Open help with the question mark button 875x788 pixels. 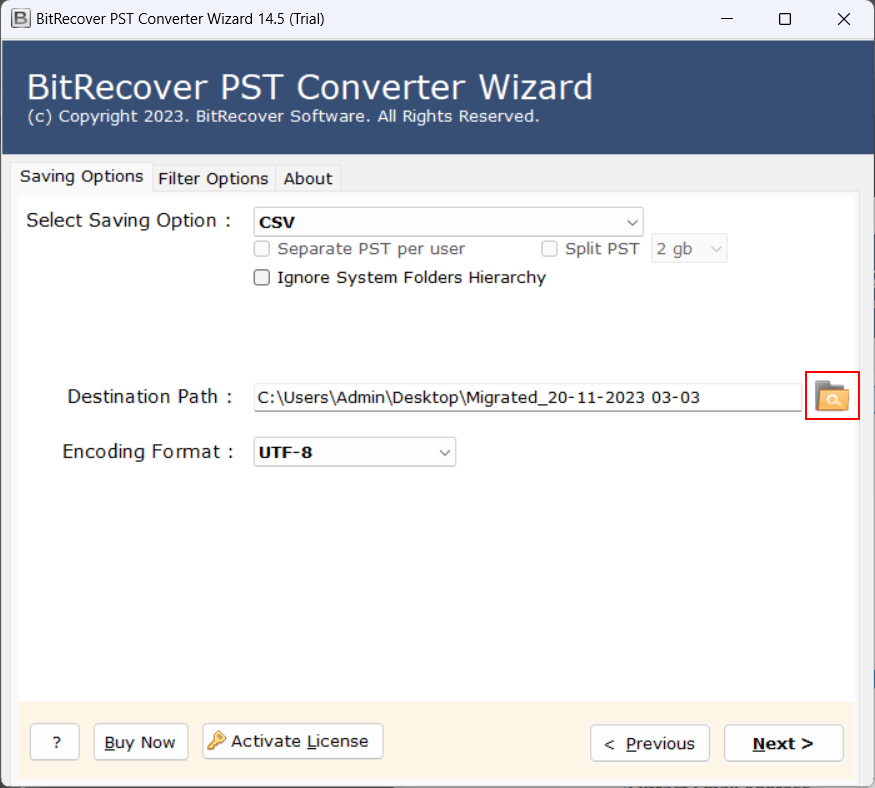point(55,742)
